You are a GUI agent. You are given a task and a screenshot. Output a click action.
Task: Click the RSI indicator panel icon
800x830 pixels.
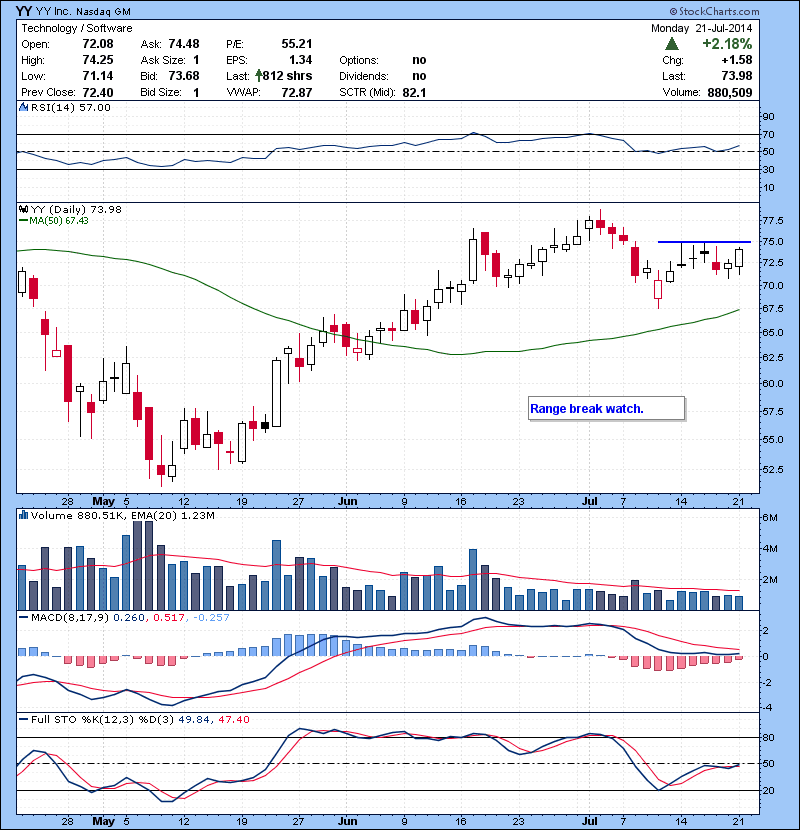[x=23, y=107]
